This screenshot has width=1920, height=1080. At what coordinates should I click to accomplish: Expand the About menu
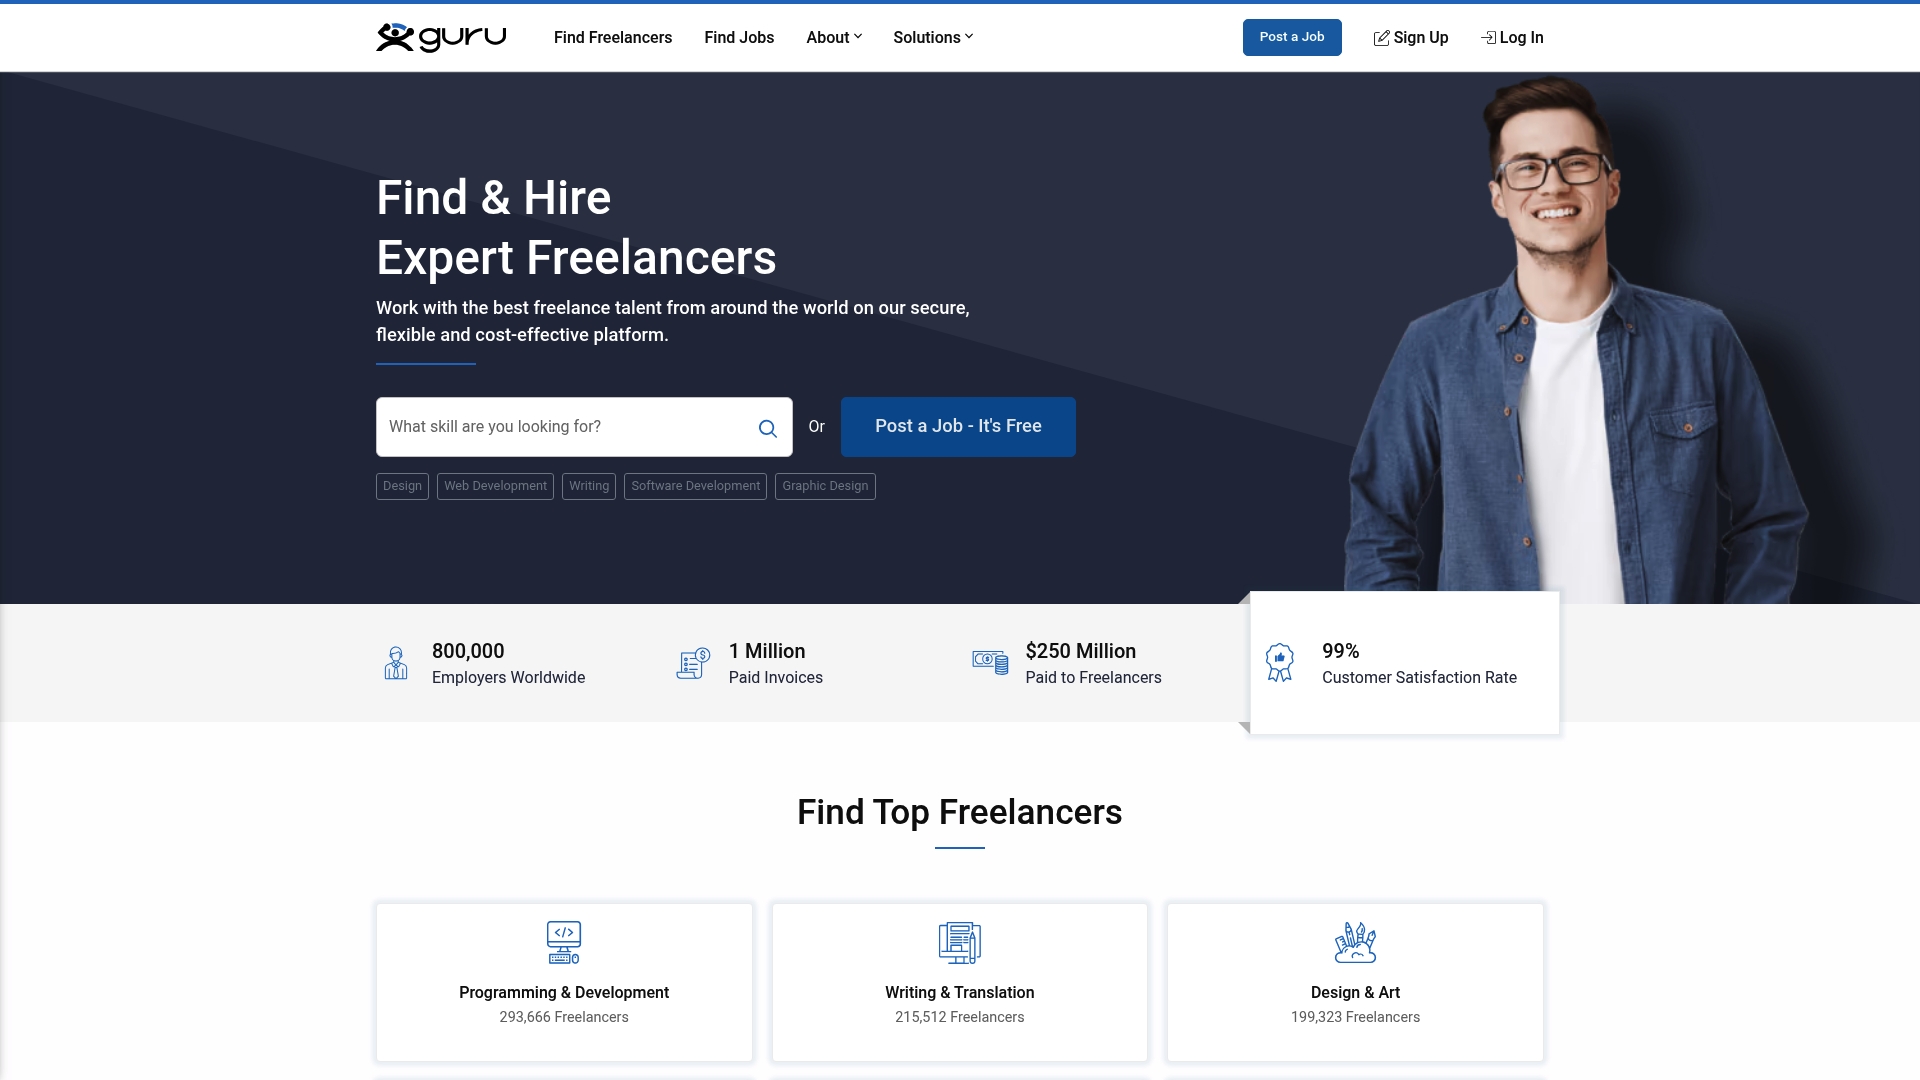coord(833,37)
